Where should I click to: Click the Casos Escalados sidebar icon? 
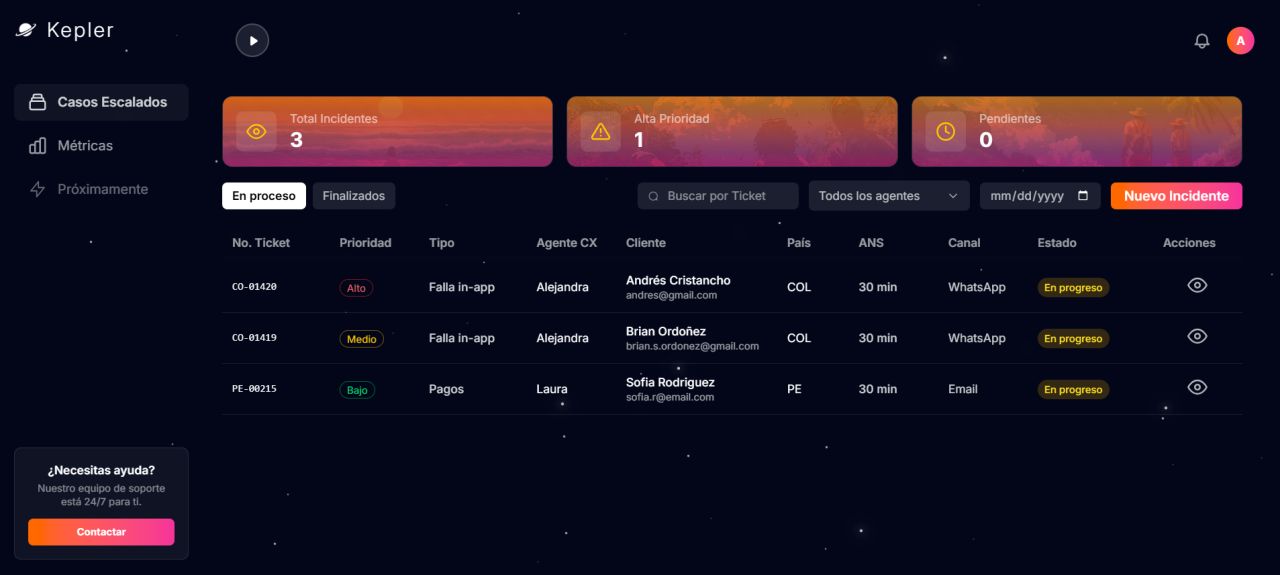38,102
